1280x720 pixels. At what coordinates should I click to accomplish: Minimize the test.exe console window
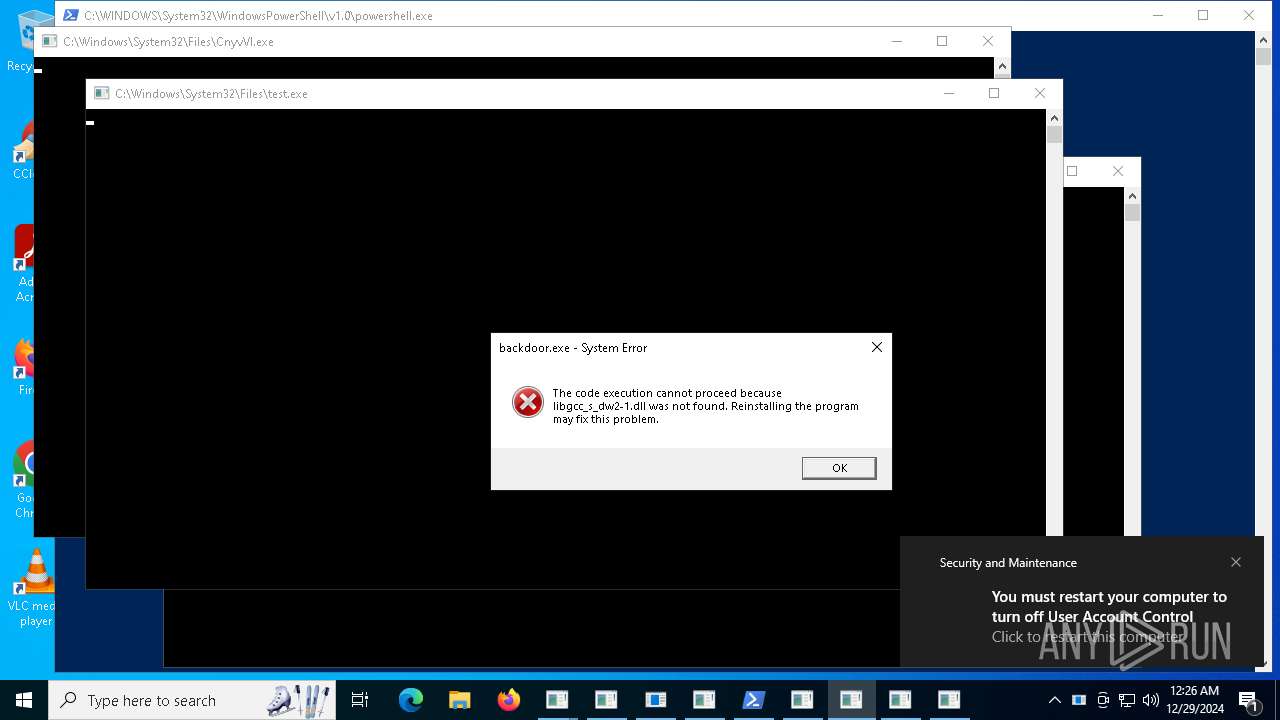tap(948, 93)
